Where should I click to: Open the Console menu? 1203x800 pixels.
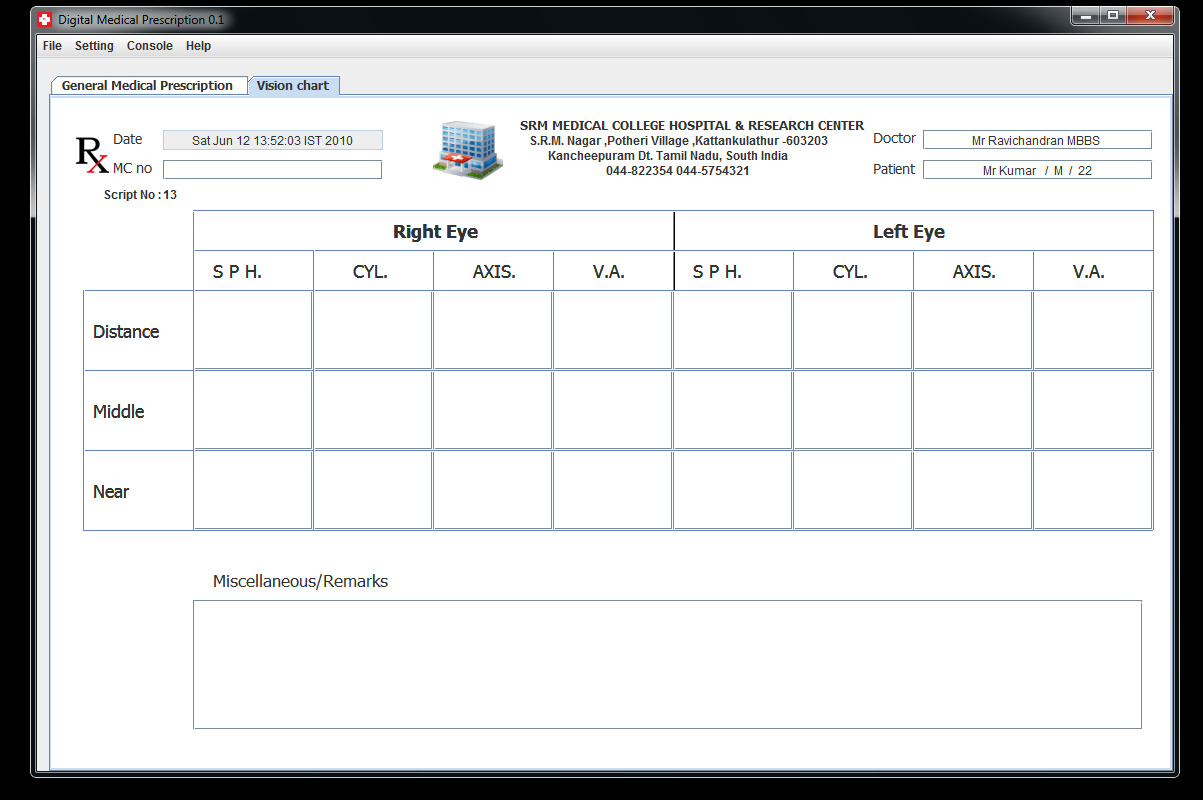[149, 46]
